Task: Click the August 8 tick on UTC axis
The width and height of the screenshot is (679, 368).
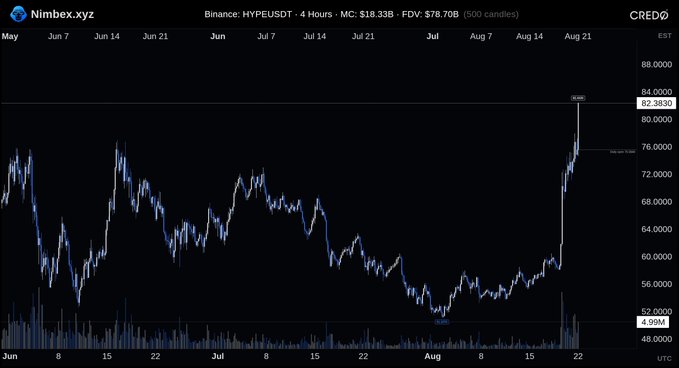Action: 481,356
